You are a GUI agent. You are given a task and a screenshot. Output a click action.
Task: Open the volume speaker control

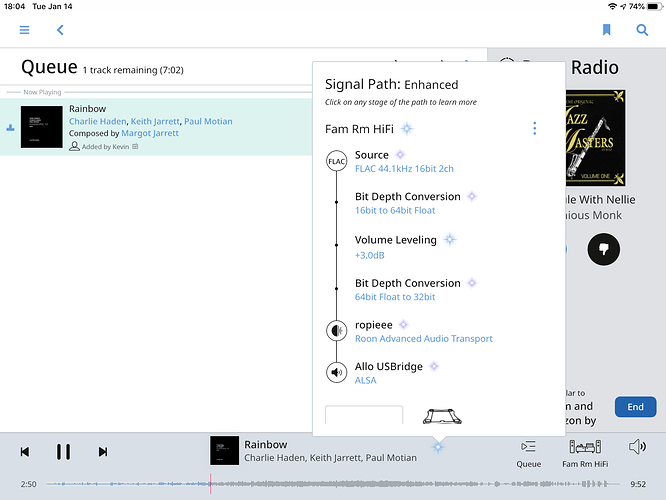[x=637, y=446]
